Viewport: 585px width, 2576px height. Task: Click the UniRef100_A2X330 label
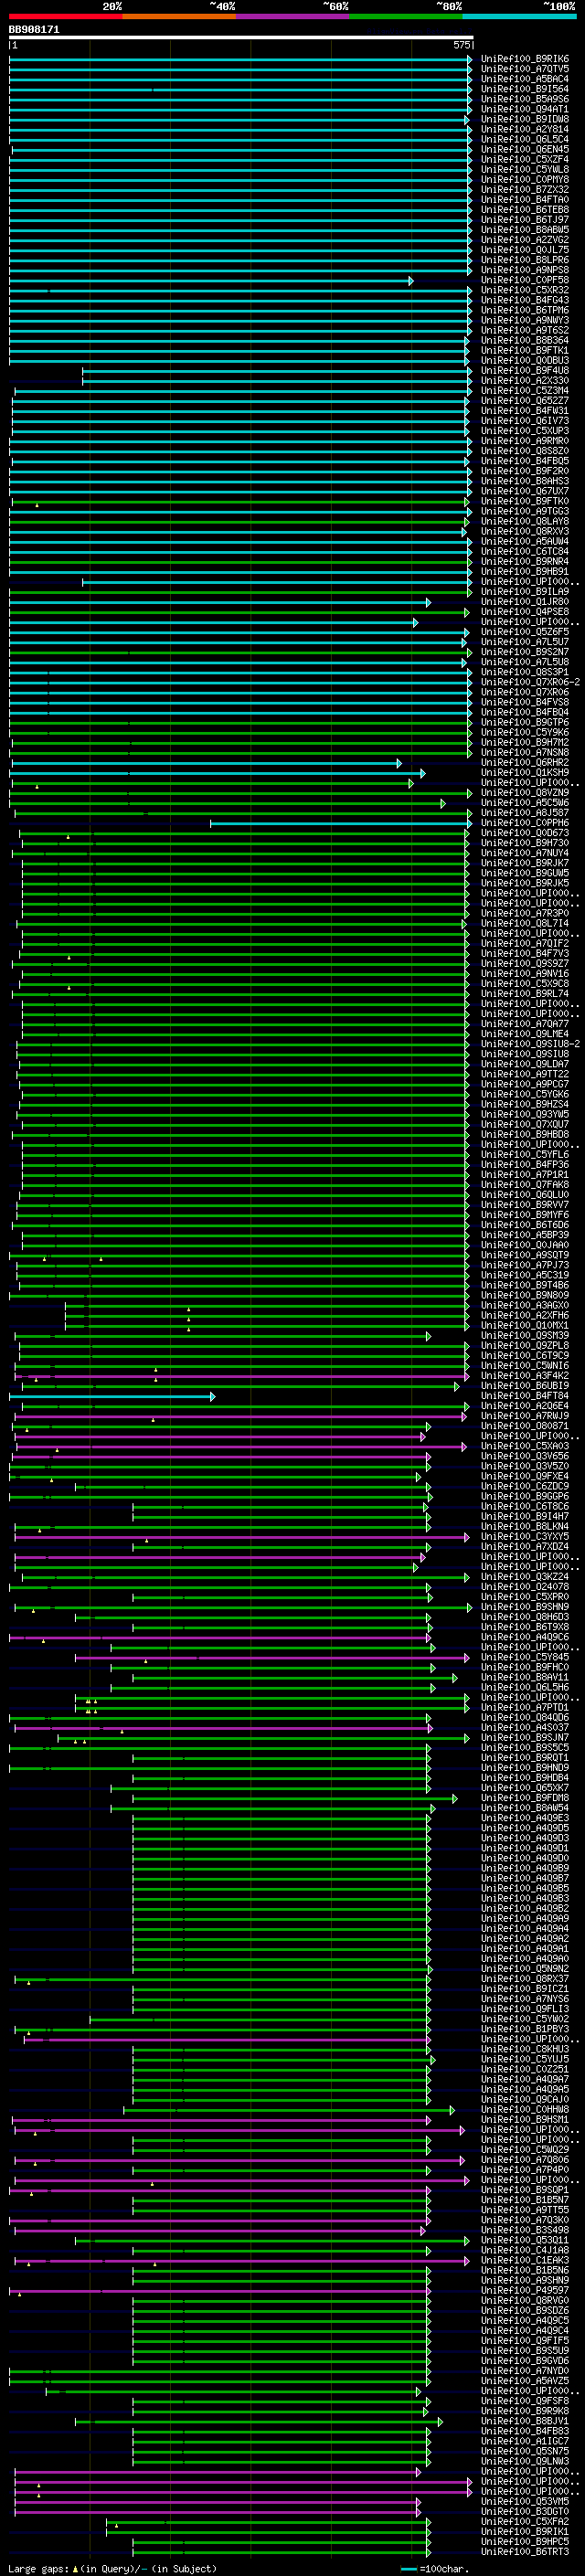click(525, 381)
